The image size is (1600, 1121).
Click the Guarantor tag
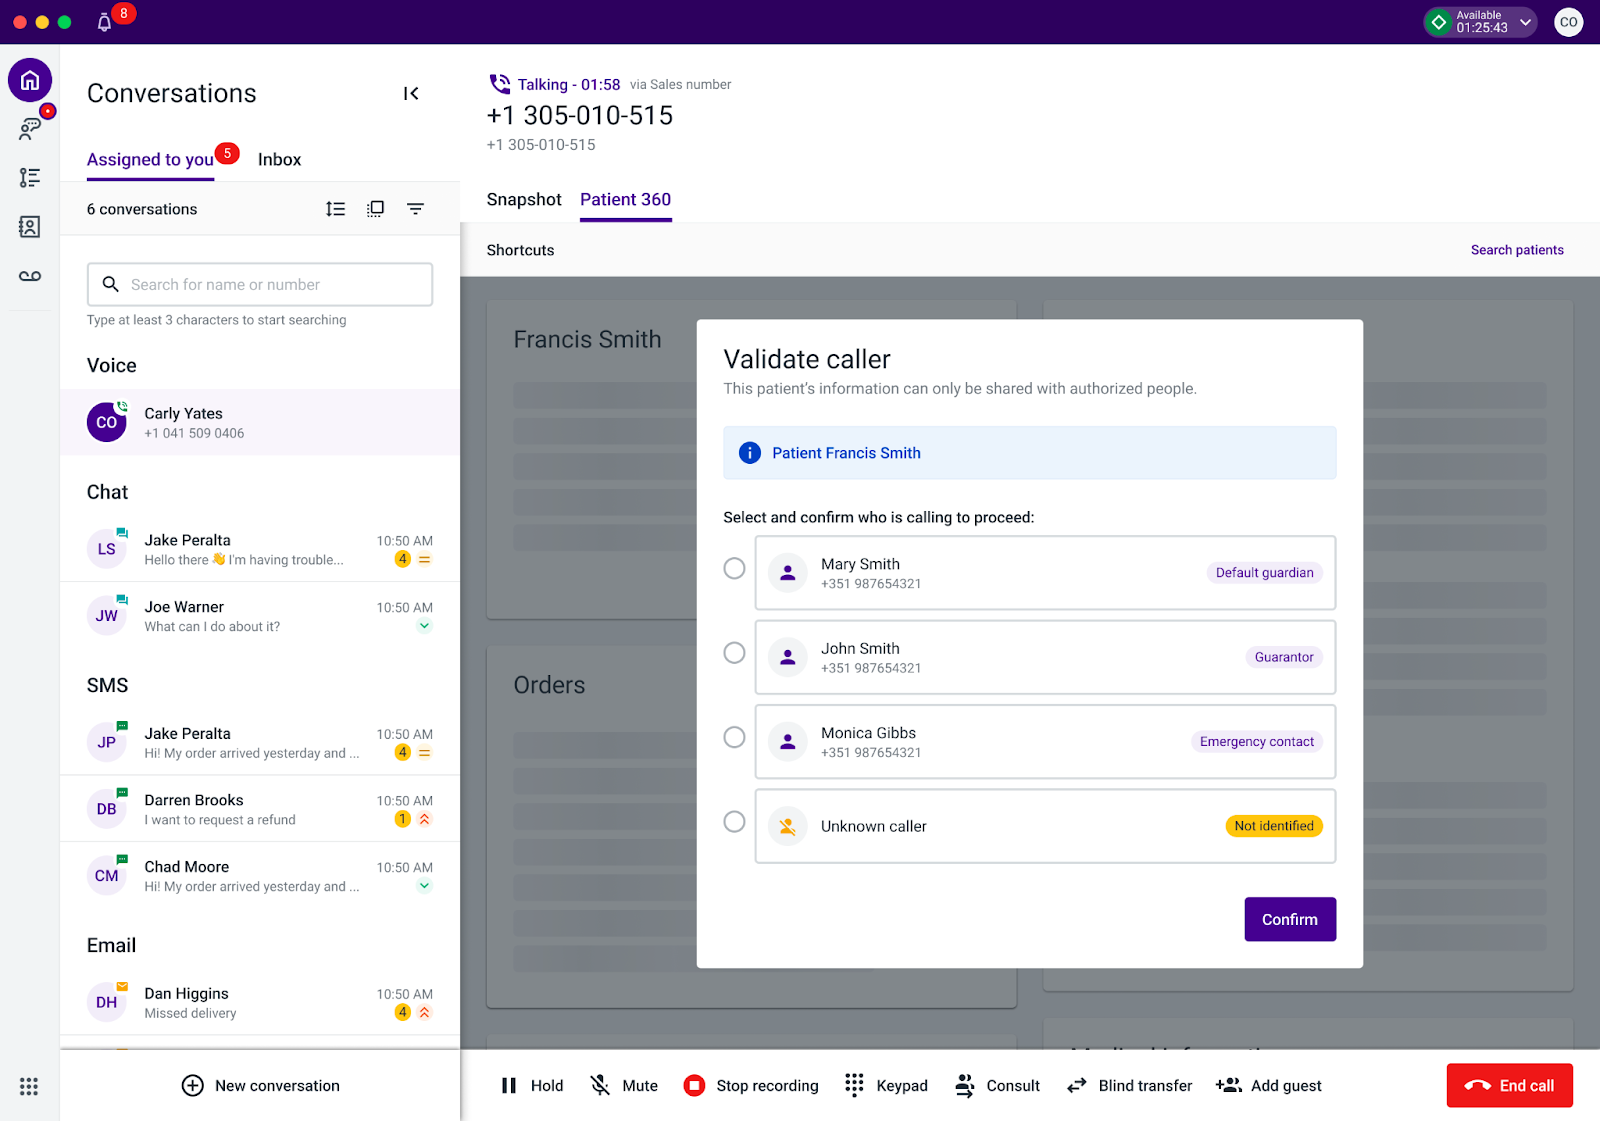coord(1284,657)
